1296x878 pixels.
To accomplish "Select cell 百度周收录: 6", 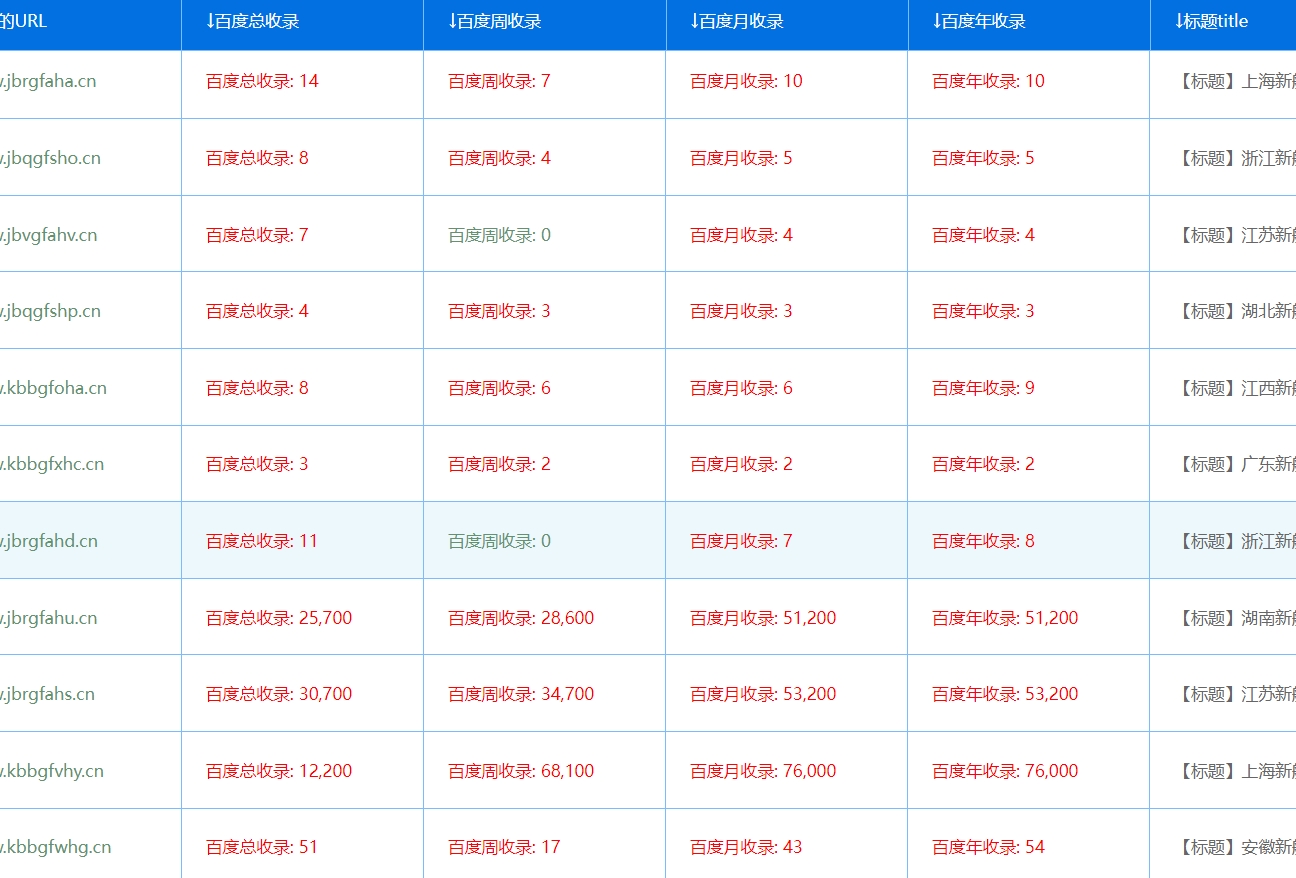I will (499, 388).
